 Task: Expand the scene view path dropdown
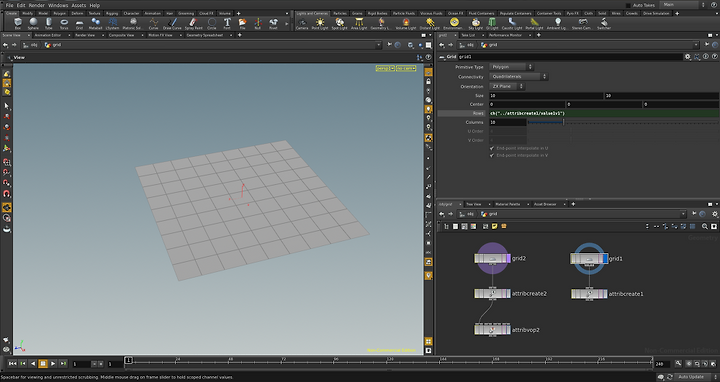[x=378, y=45]
